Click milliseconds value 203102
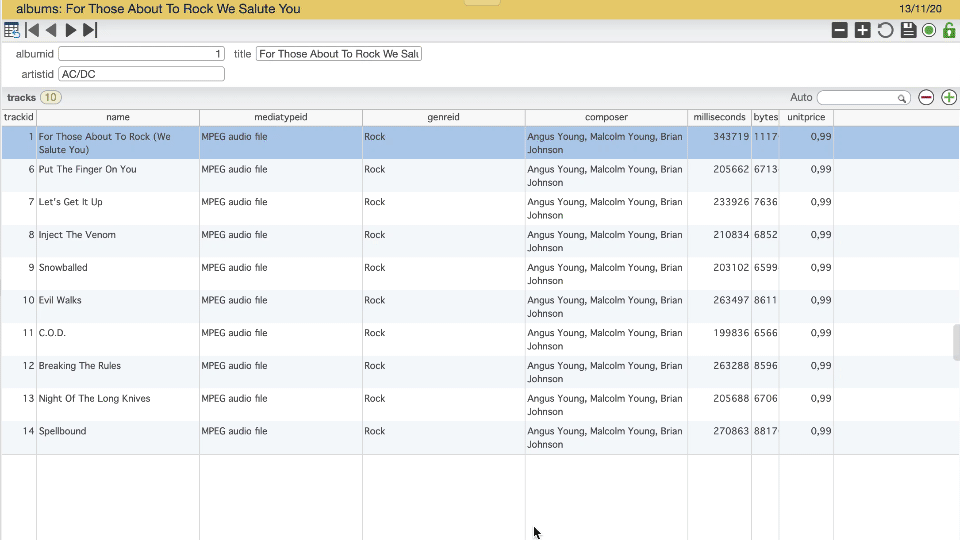The image size is (960, 540). pyautogui.click(x=731, y=268)
